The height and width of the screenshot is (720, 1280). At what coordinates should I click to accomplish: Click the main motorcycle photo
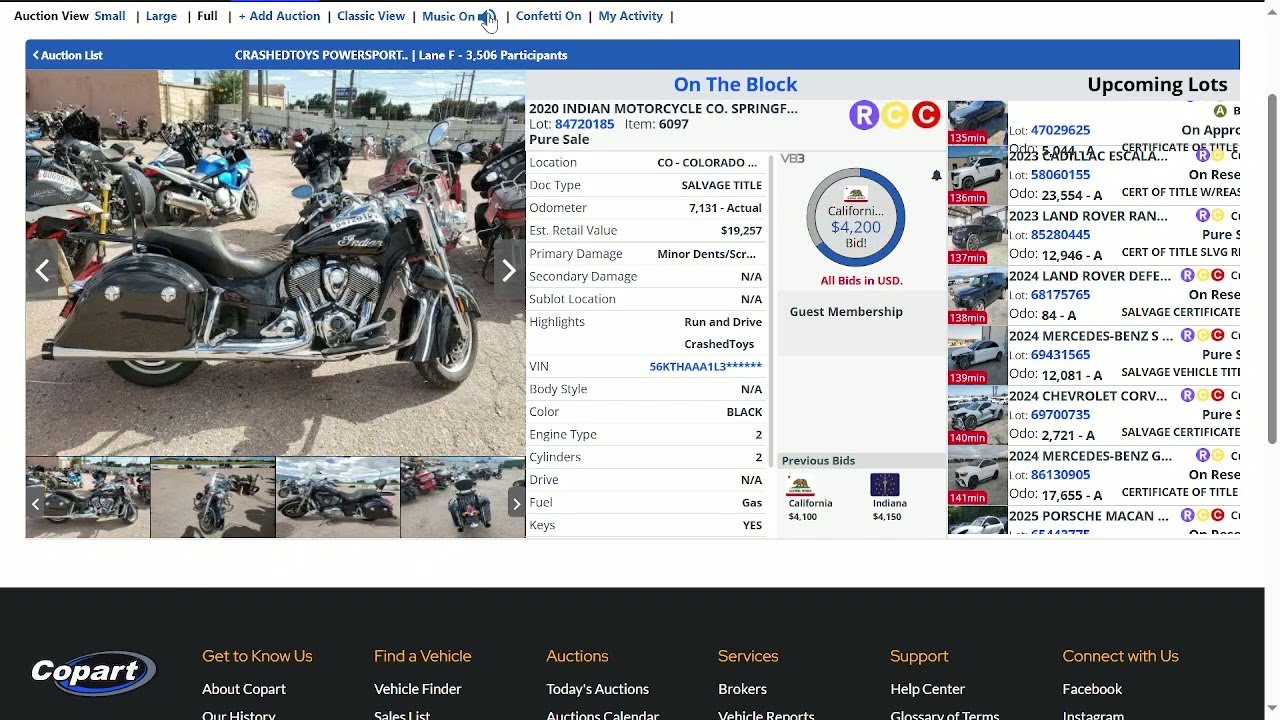click(275, 263)
